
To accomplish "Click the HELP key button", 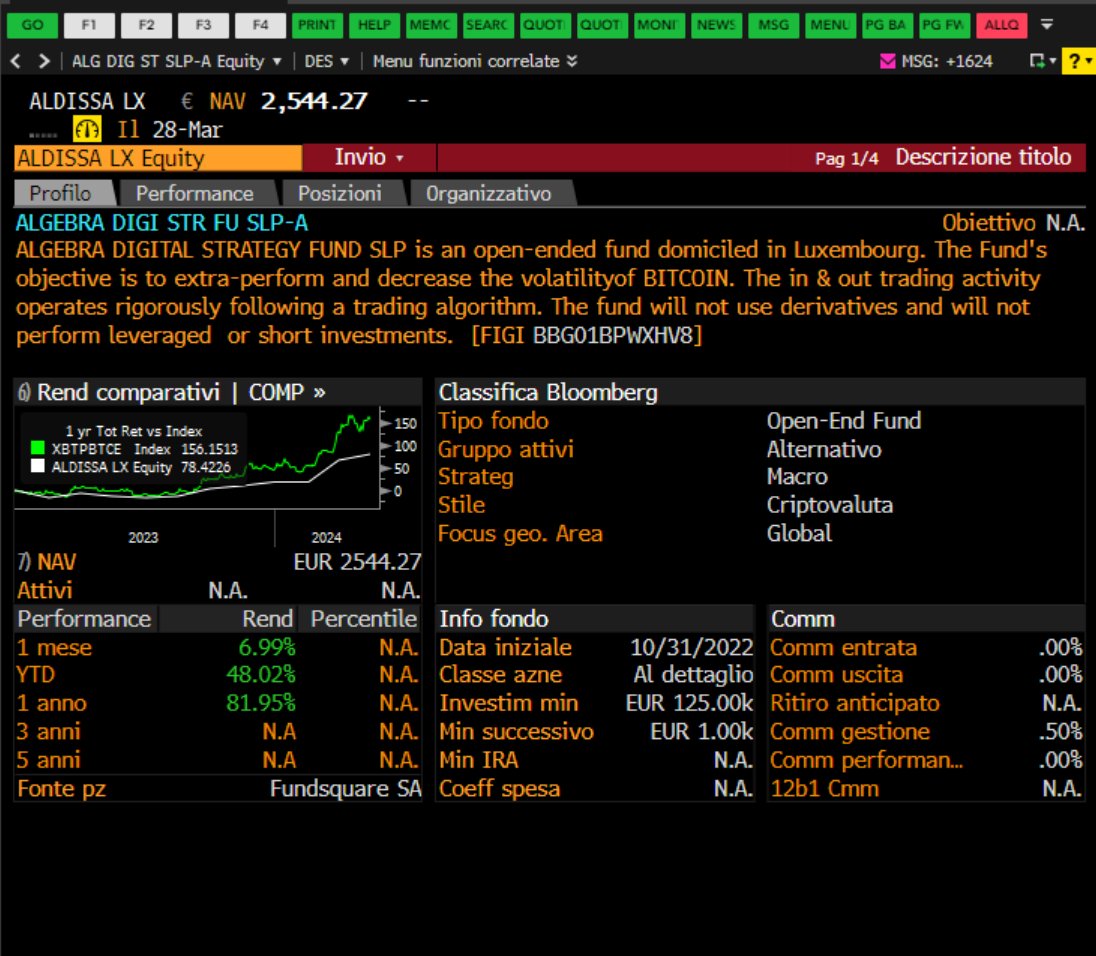I will 375,25.
